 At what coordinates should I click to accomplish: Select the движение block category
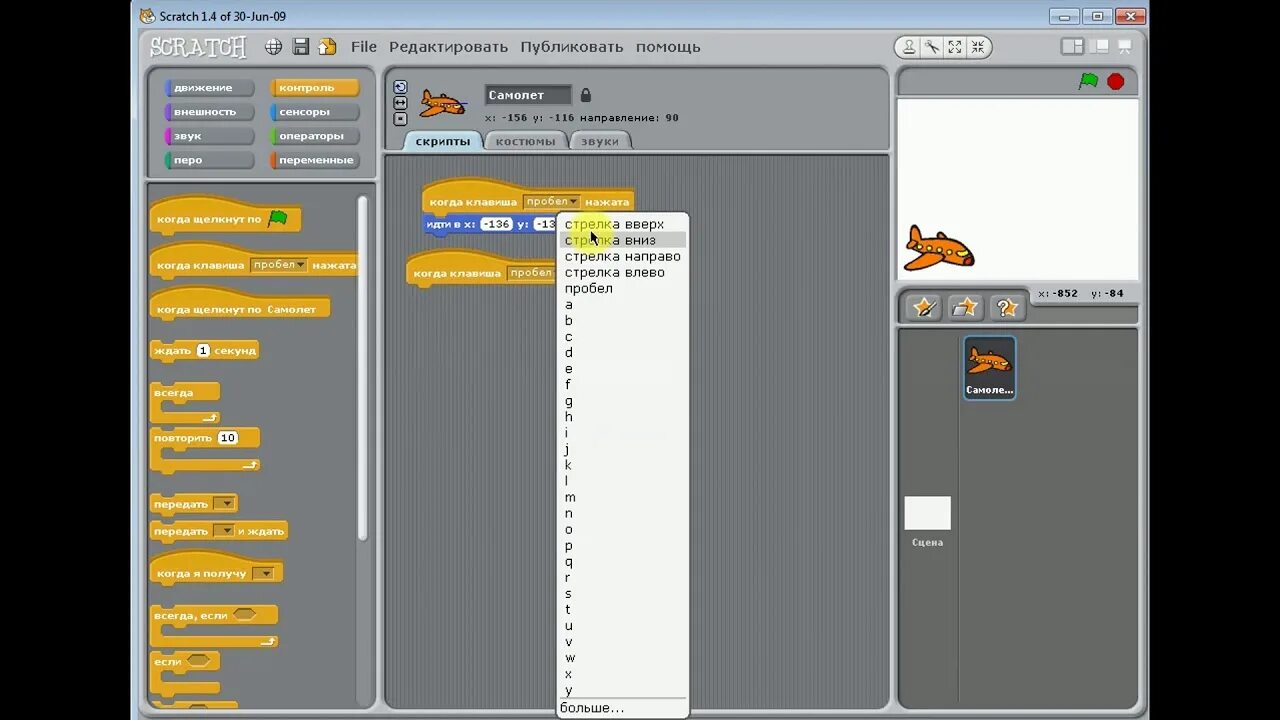[x=209, y=88]
